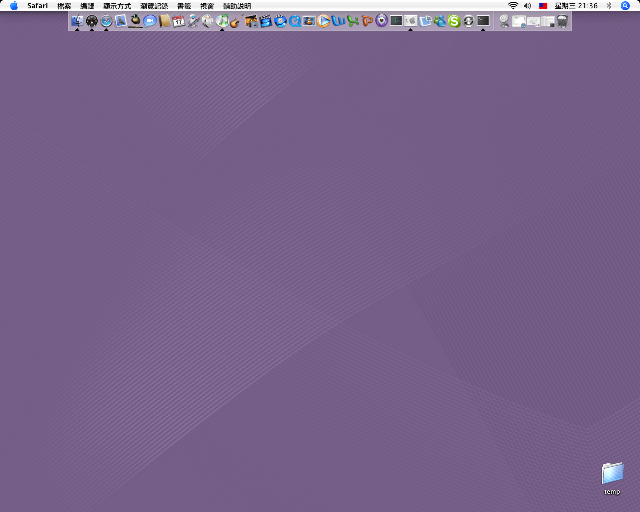
Task: Open the round purple icon in dock
Action: [x=382, y=21]
